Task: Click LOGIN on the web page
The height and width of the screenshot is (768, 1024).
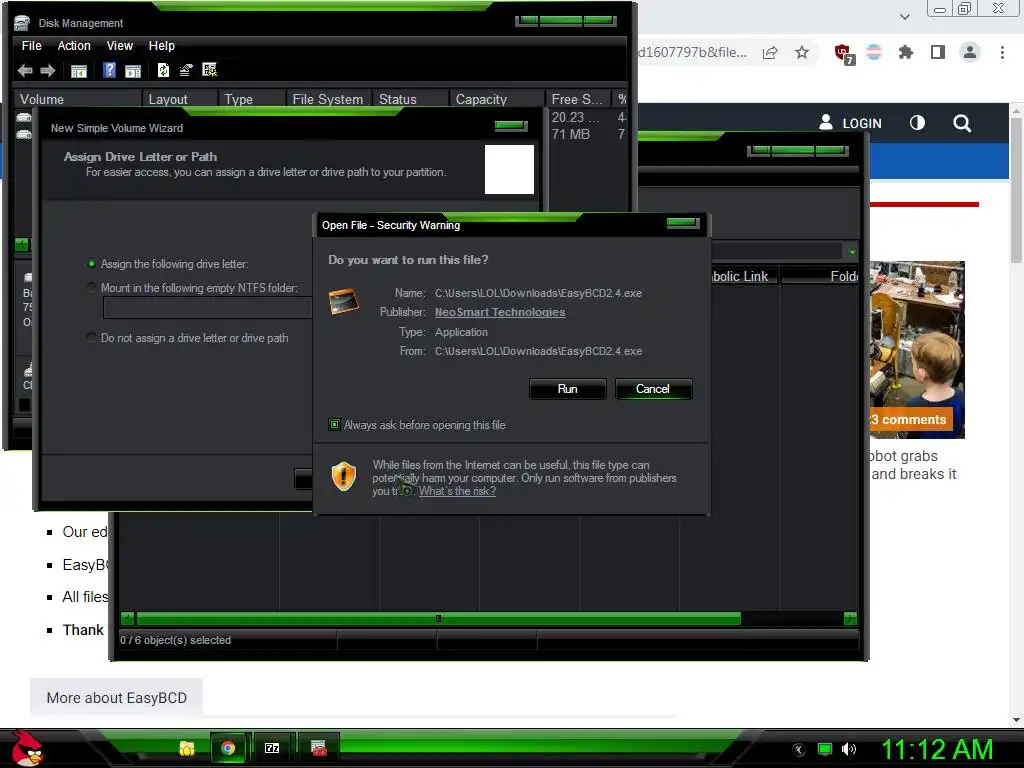Action: tap(850, 123)
